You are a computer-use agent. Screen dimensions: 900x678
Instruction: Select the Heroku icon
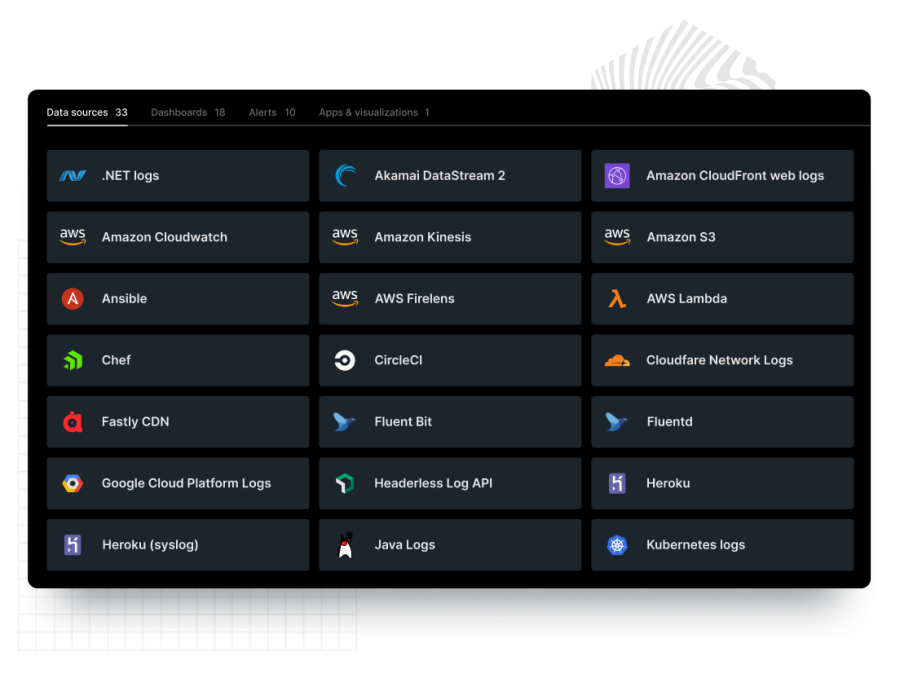(617, 483)
